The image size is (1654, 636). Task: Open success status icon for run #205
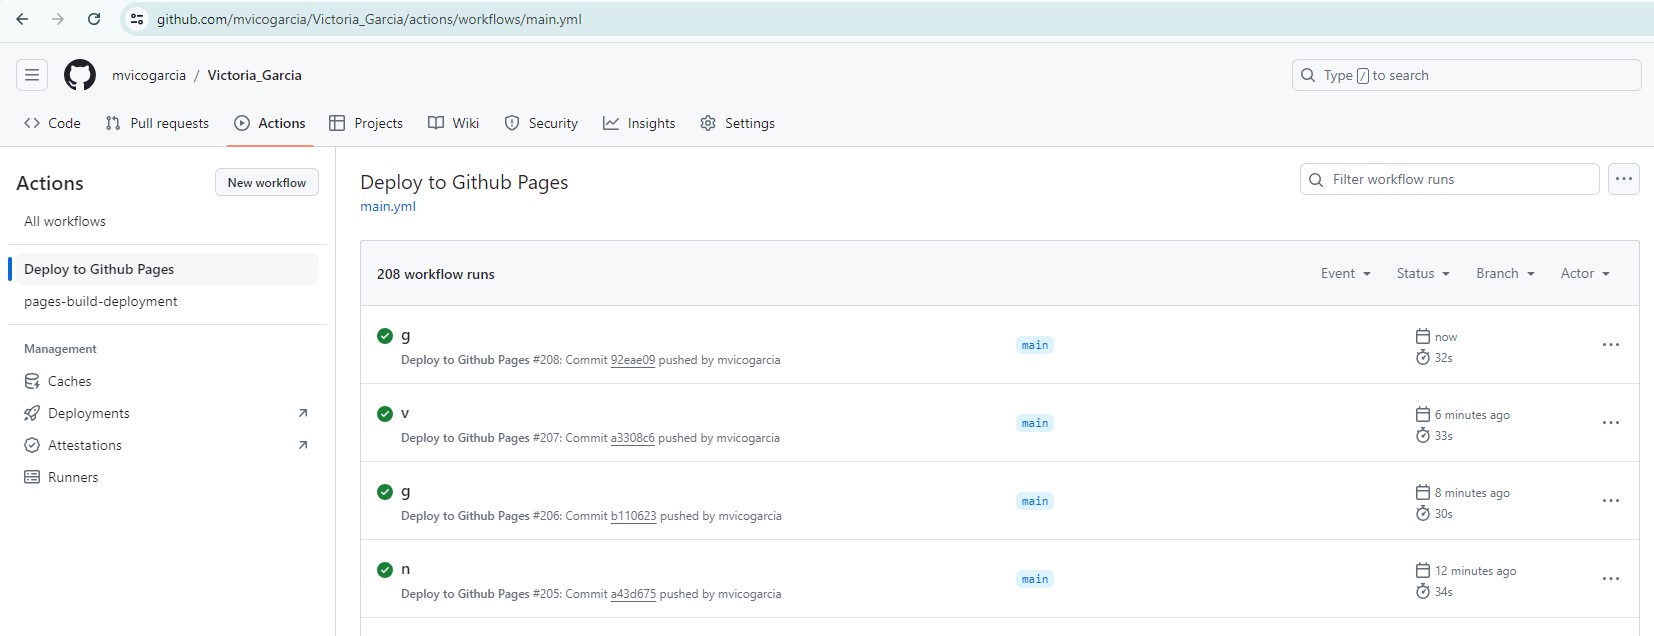(x=385, y=570)
